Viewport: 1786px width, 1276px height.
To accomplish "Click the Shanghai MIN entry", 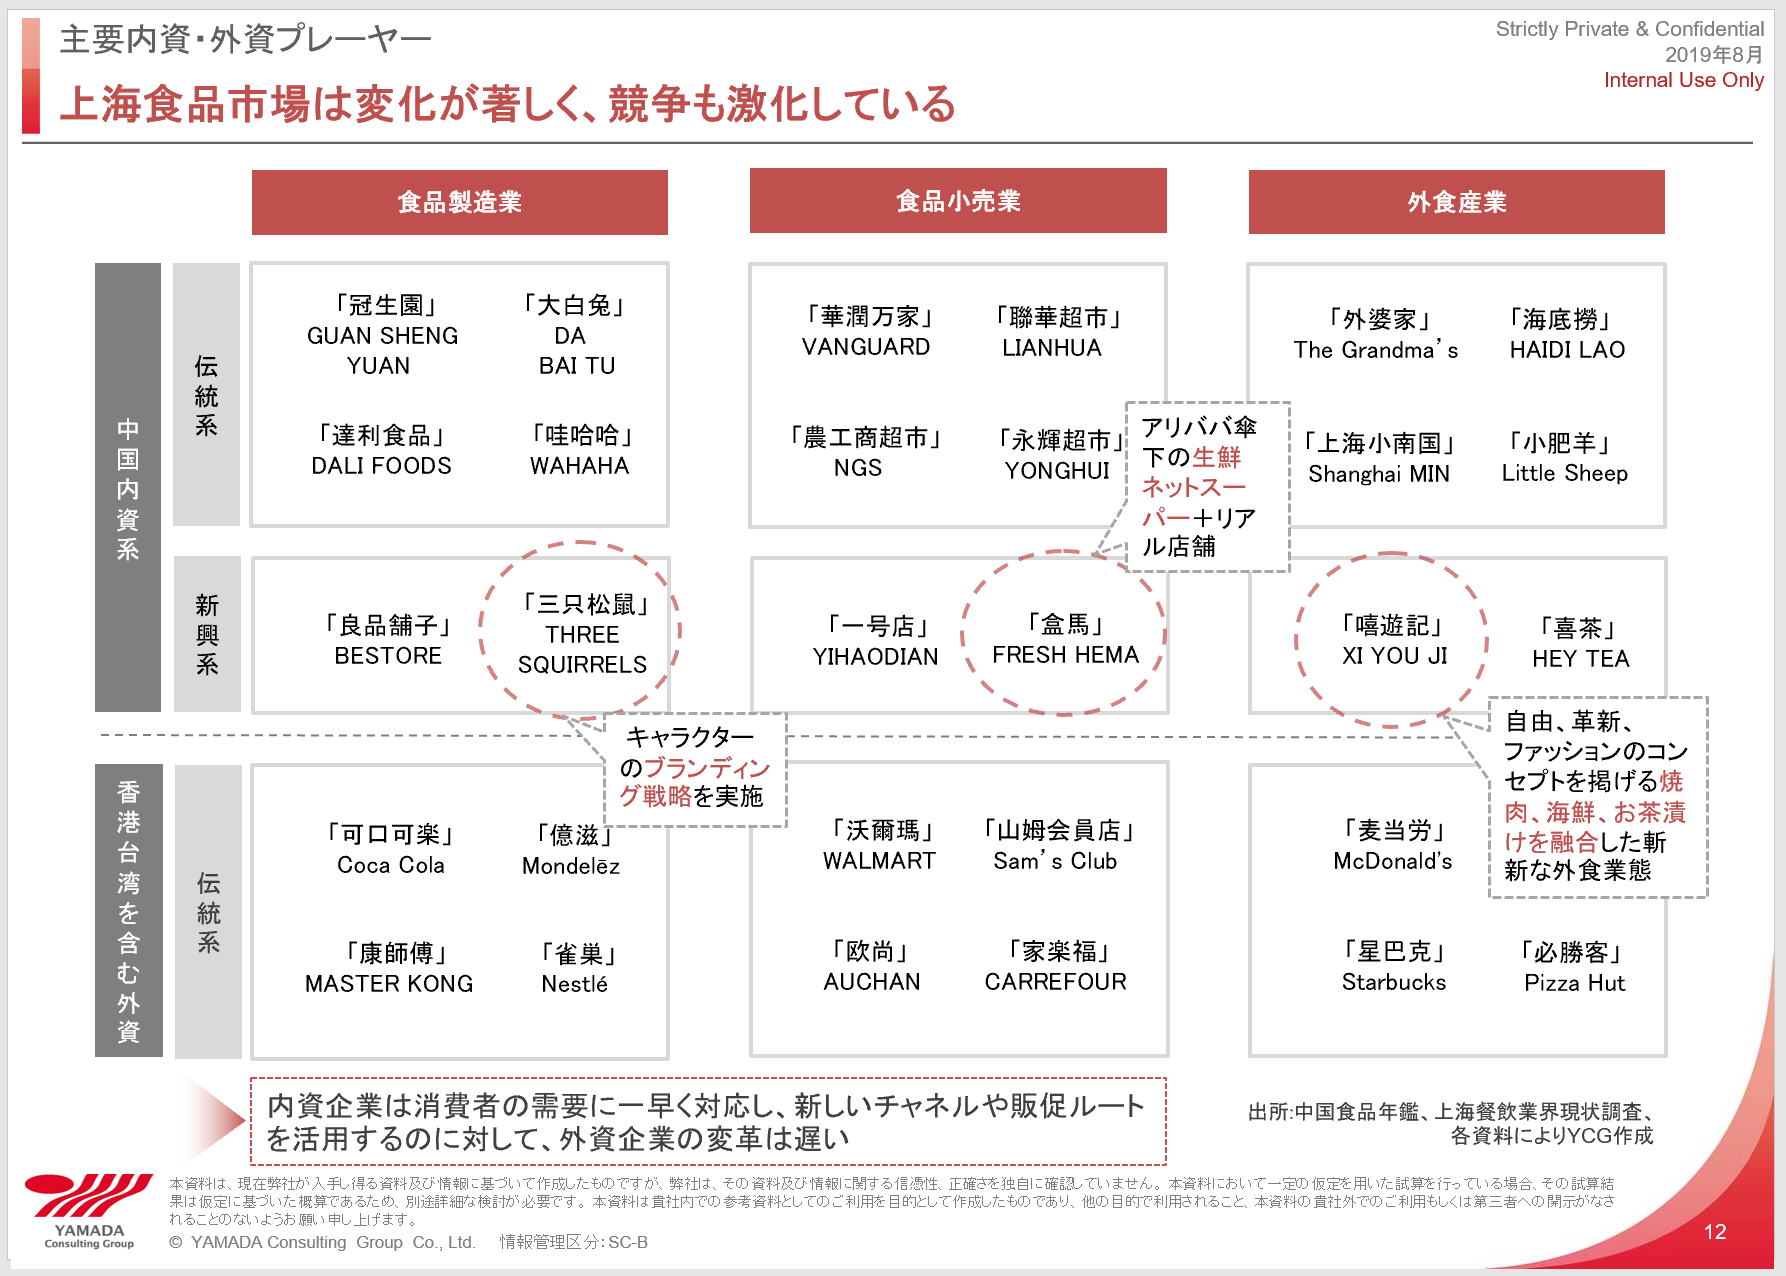I will pos(1378,458).
